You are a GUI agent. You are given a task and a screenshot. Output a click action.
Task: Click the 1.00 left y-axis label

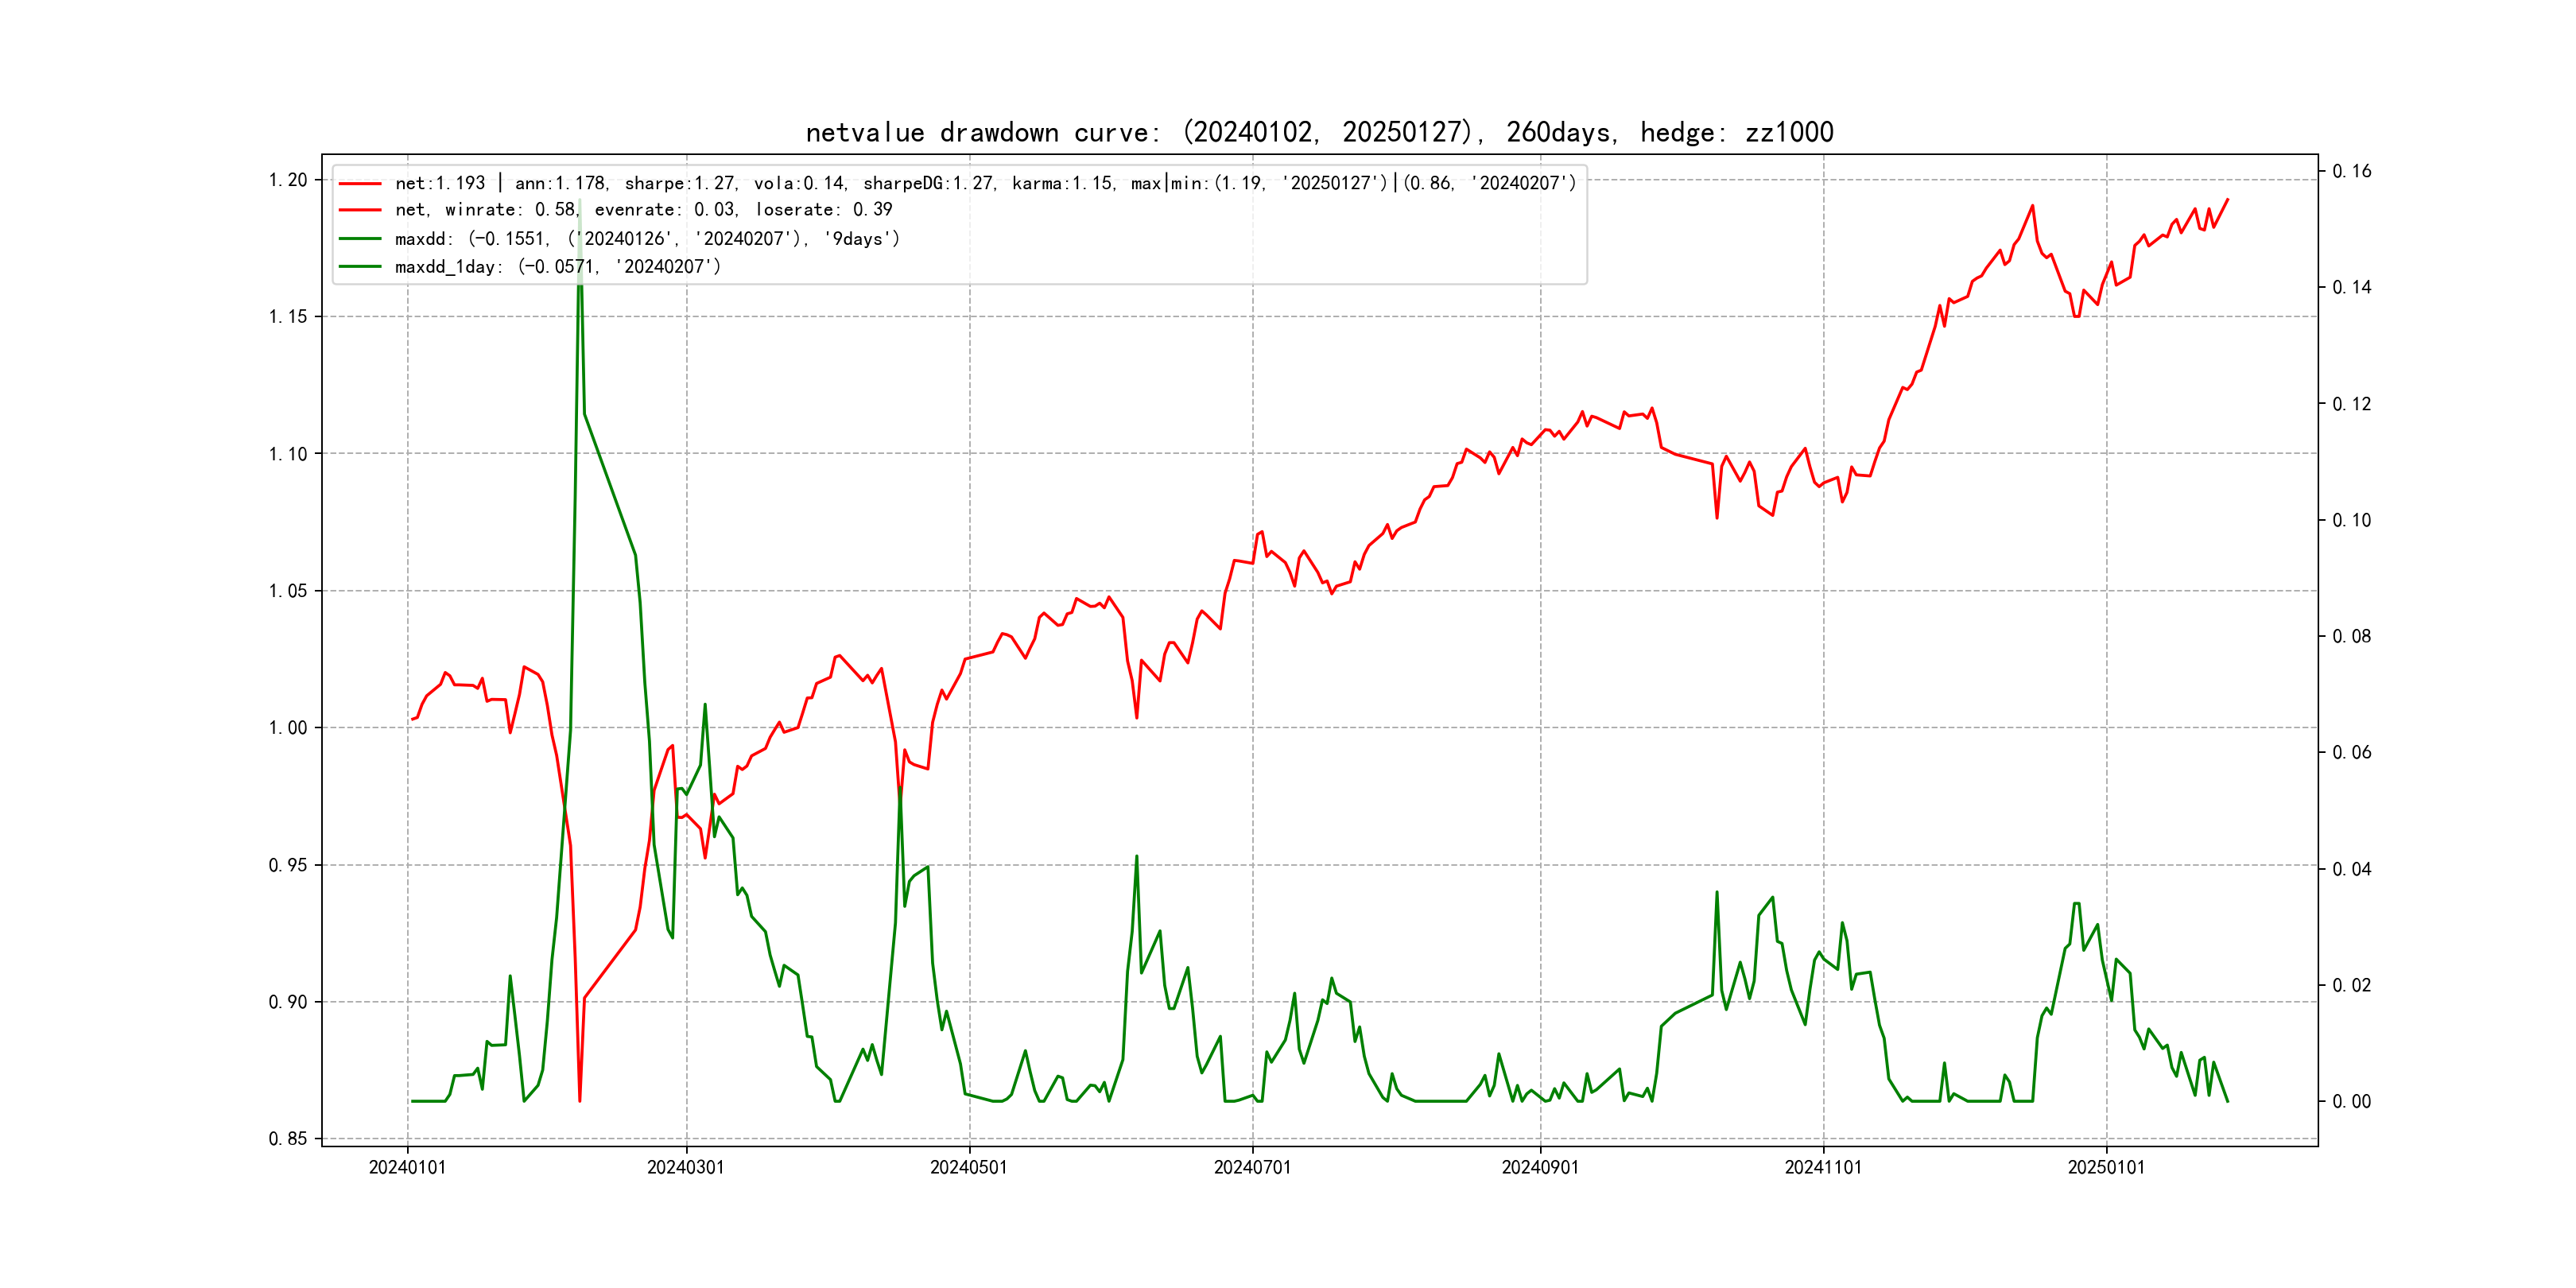[x=287, y=728]
